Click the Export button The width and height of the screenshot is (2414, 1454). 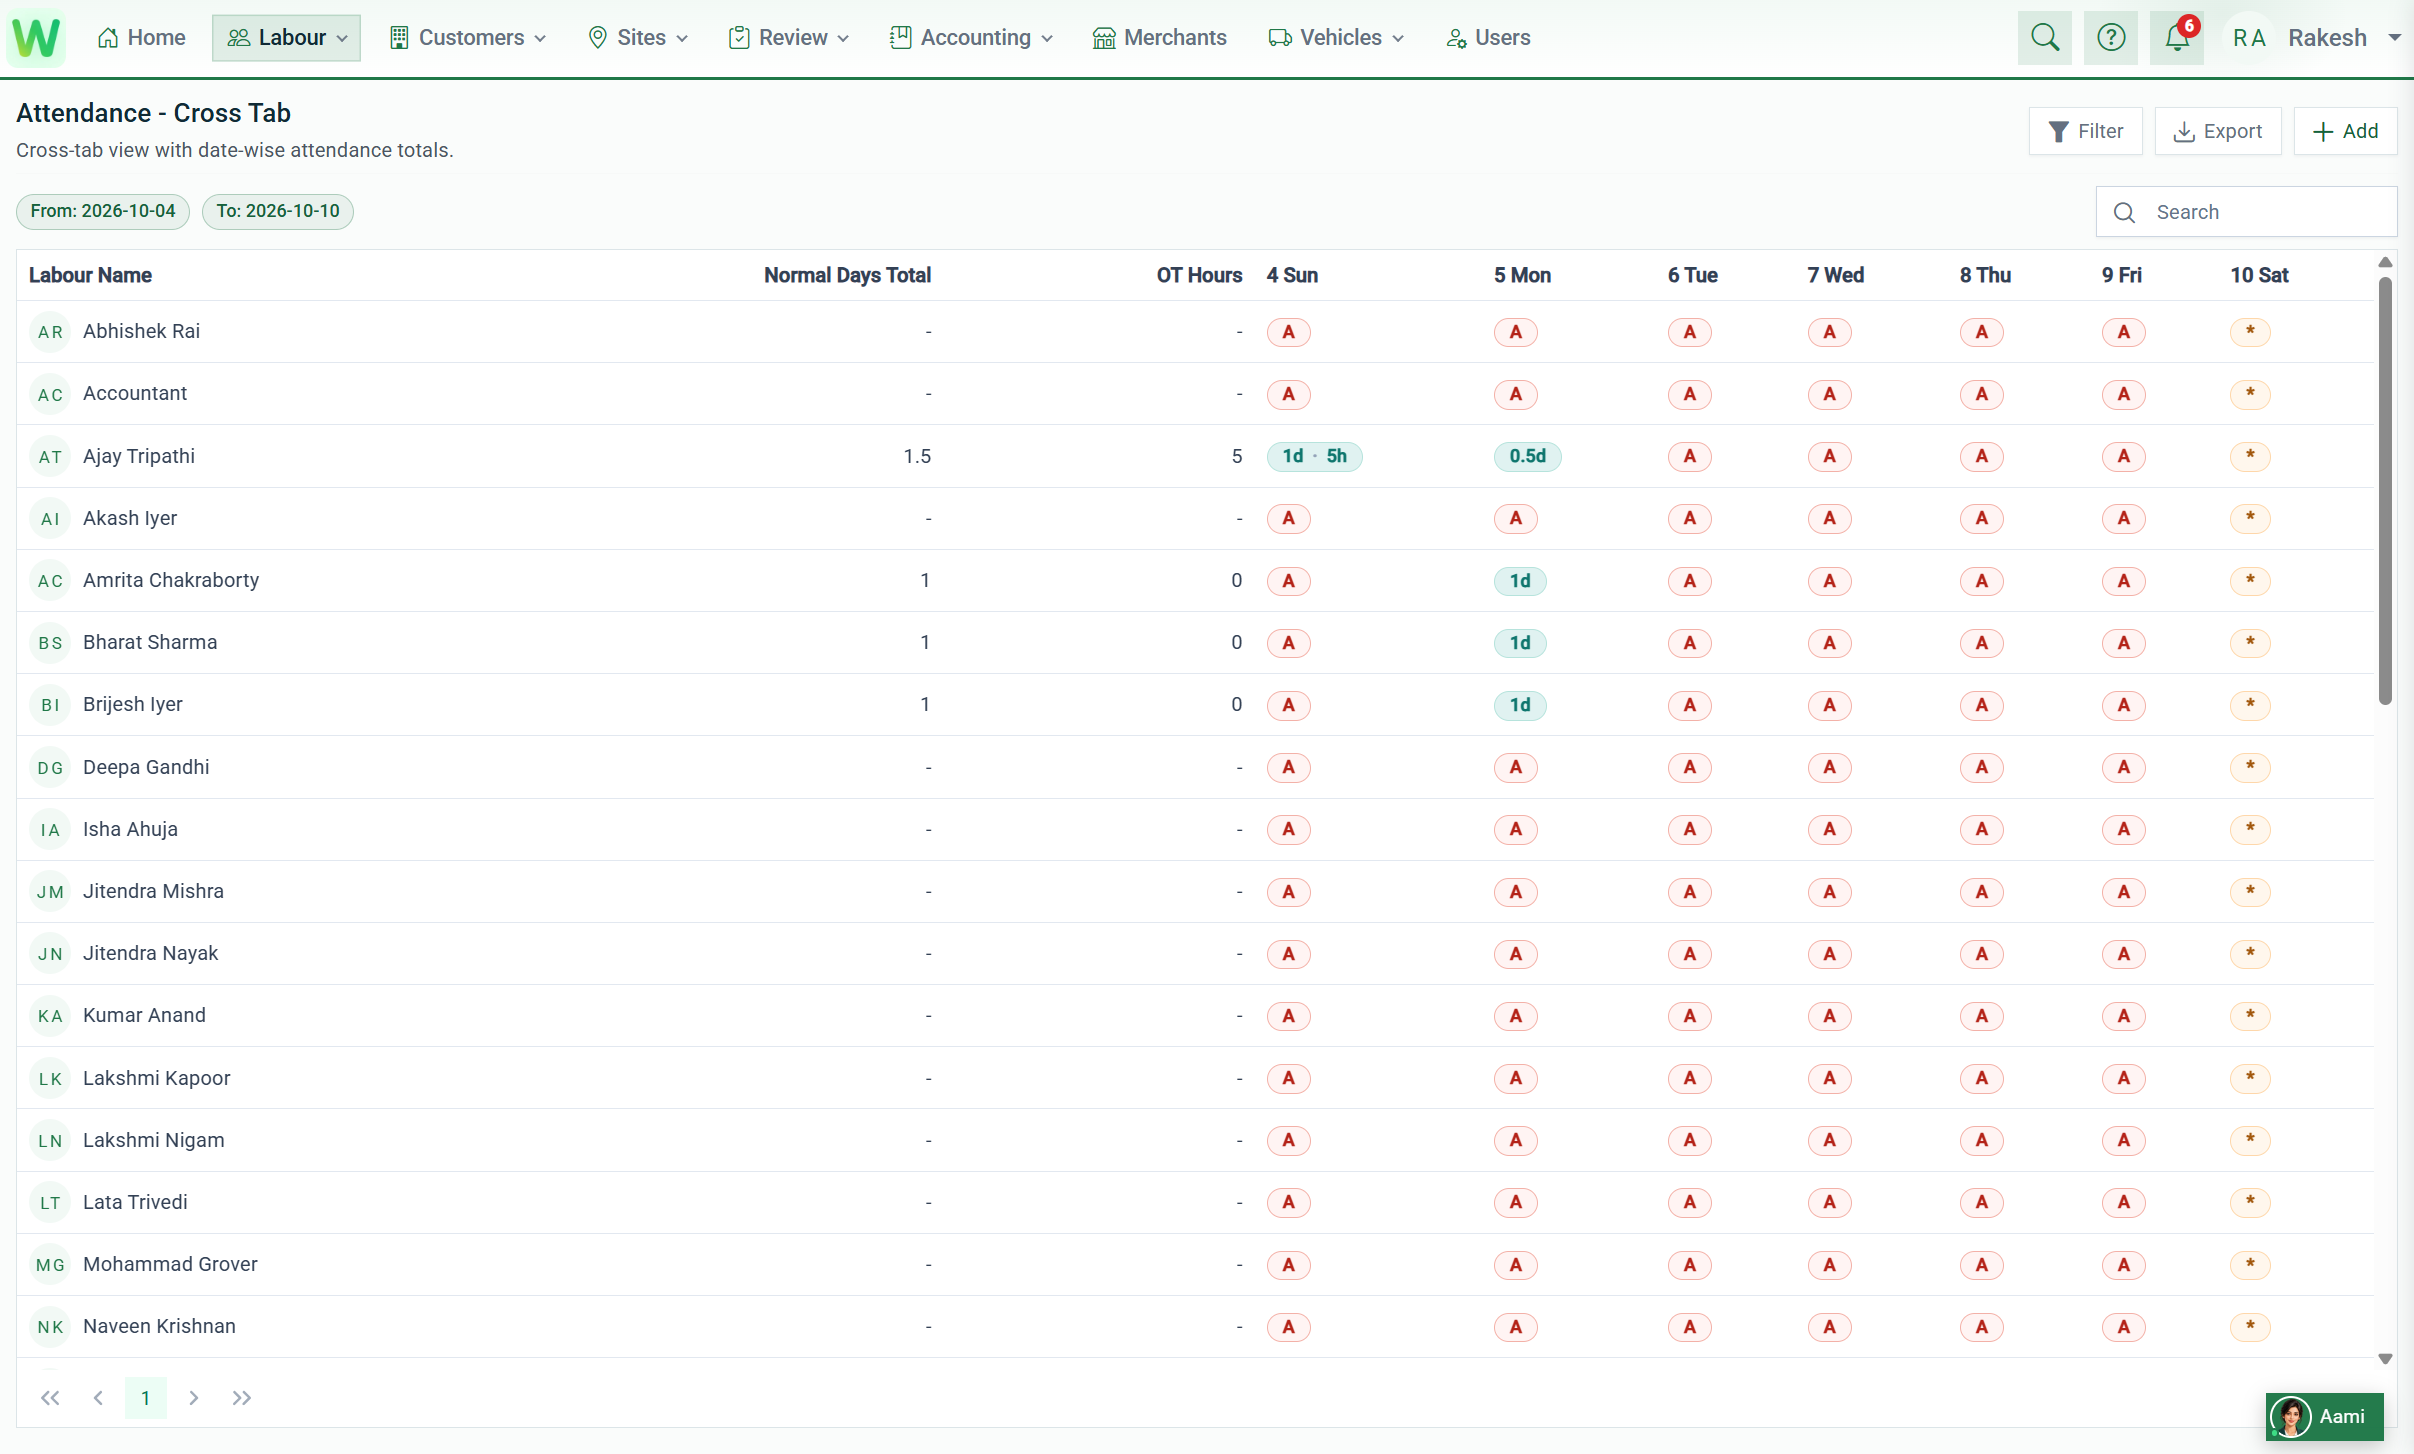coord(2217,131)
